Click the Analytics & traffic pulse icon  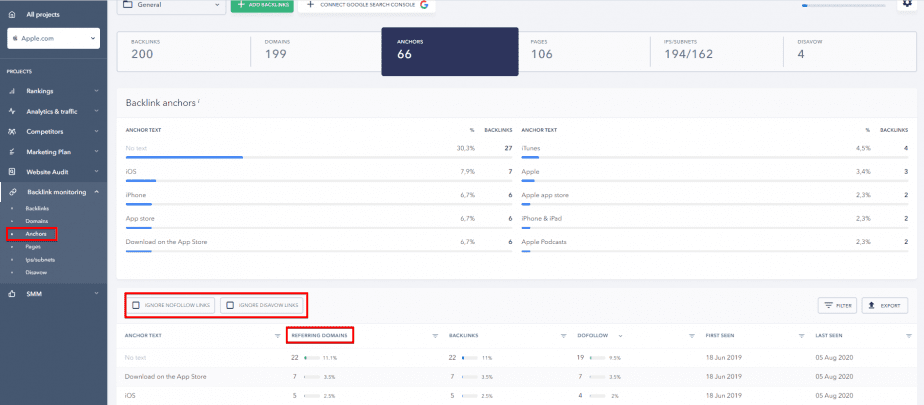[x=12, y=111]
